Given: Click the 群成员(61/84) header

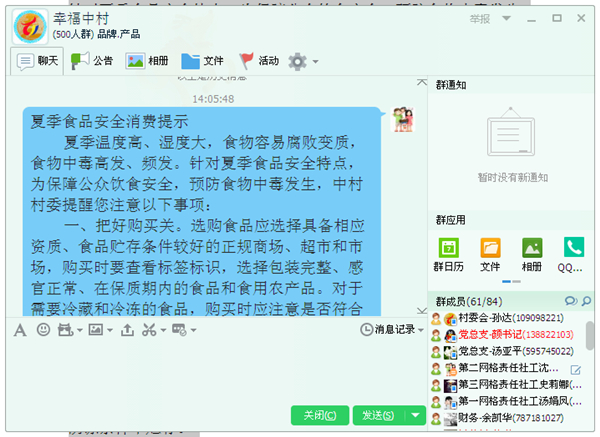Looking at the screenshot, I should (469, 302).
